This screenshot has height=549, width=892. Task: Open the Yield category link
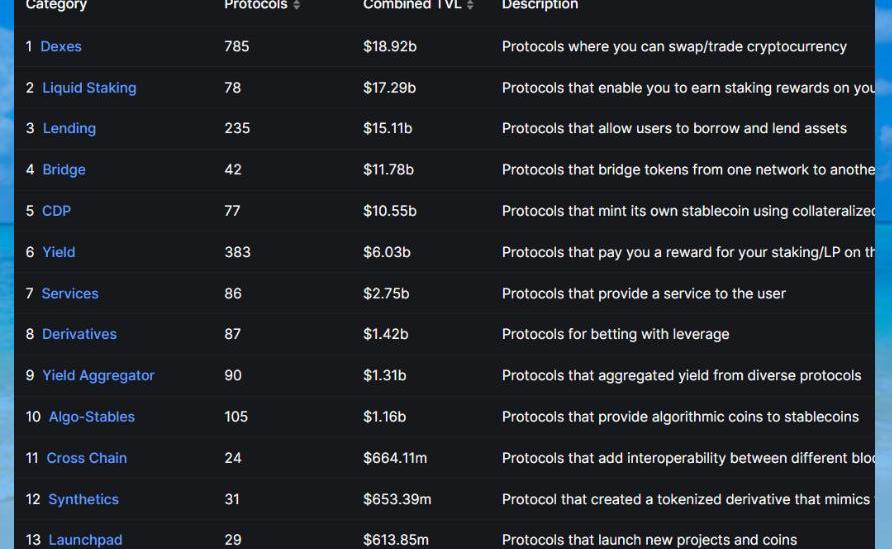[x=59, y=252]
